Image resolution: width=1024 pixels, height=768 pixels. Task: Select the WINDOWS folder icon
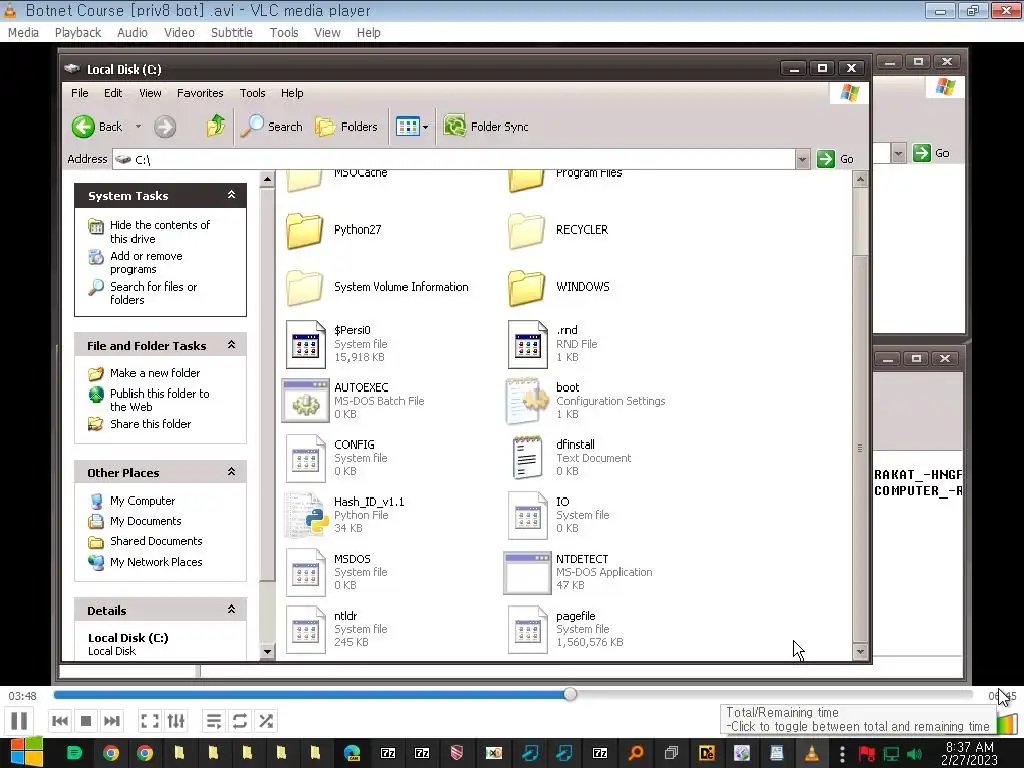[x=526, y=287]
